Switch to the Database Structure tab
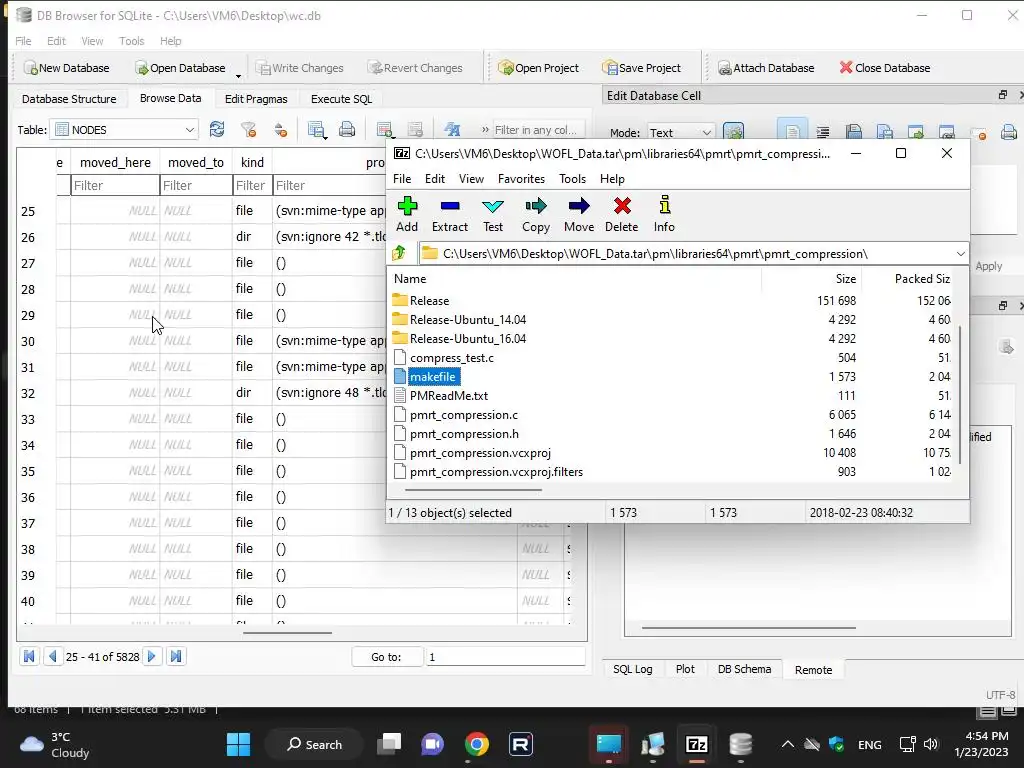The height and width of the screenshot is (768, 1024). (x=69, y=99)
